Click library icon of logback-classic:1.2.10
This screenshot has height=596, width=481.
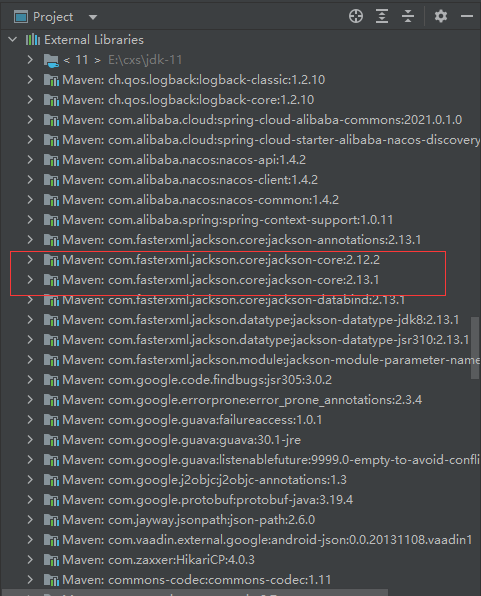click(51, 80)
